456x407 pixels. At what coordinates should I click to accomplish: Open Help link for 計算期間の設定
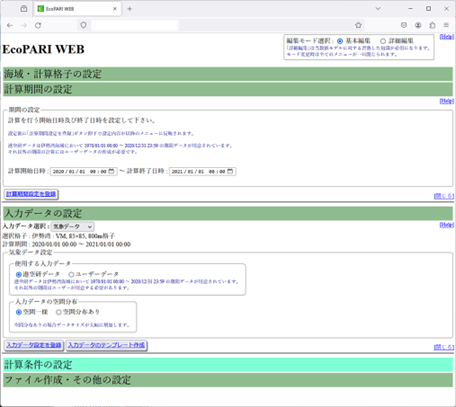pyautogui.click(x=447, y=101)
